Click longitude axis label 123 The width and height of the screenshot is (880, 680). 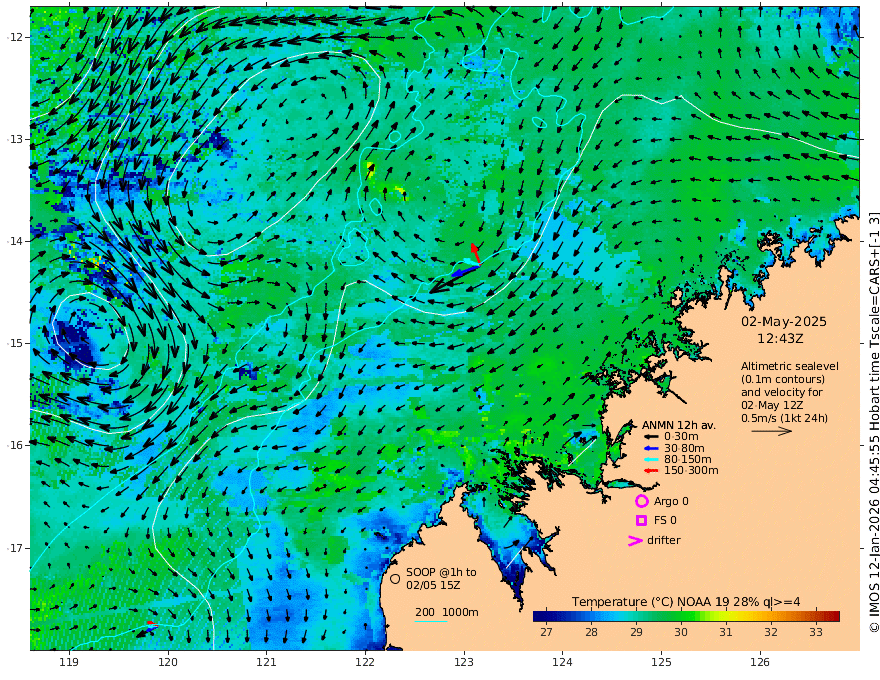pos(464,662)
